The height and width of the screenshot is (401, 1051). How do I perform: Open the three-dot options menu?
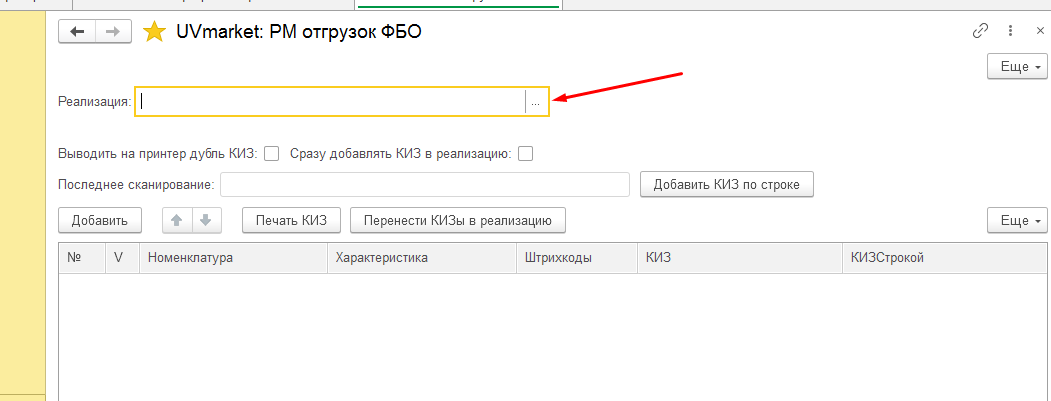[x=1010, y=31]
